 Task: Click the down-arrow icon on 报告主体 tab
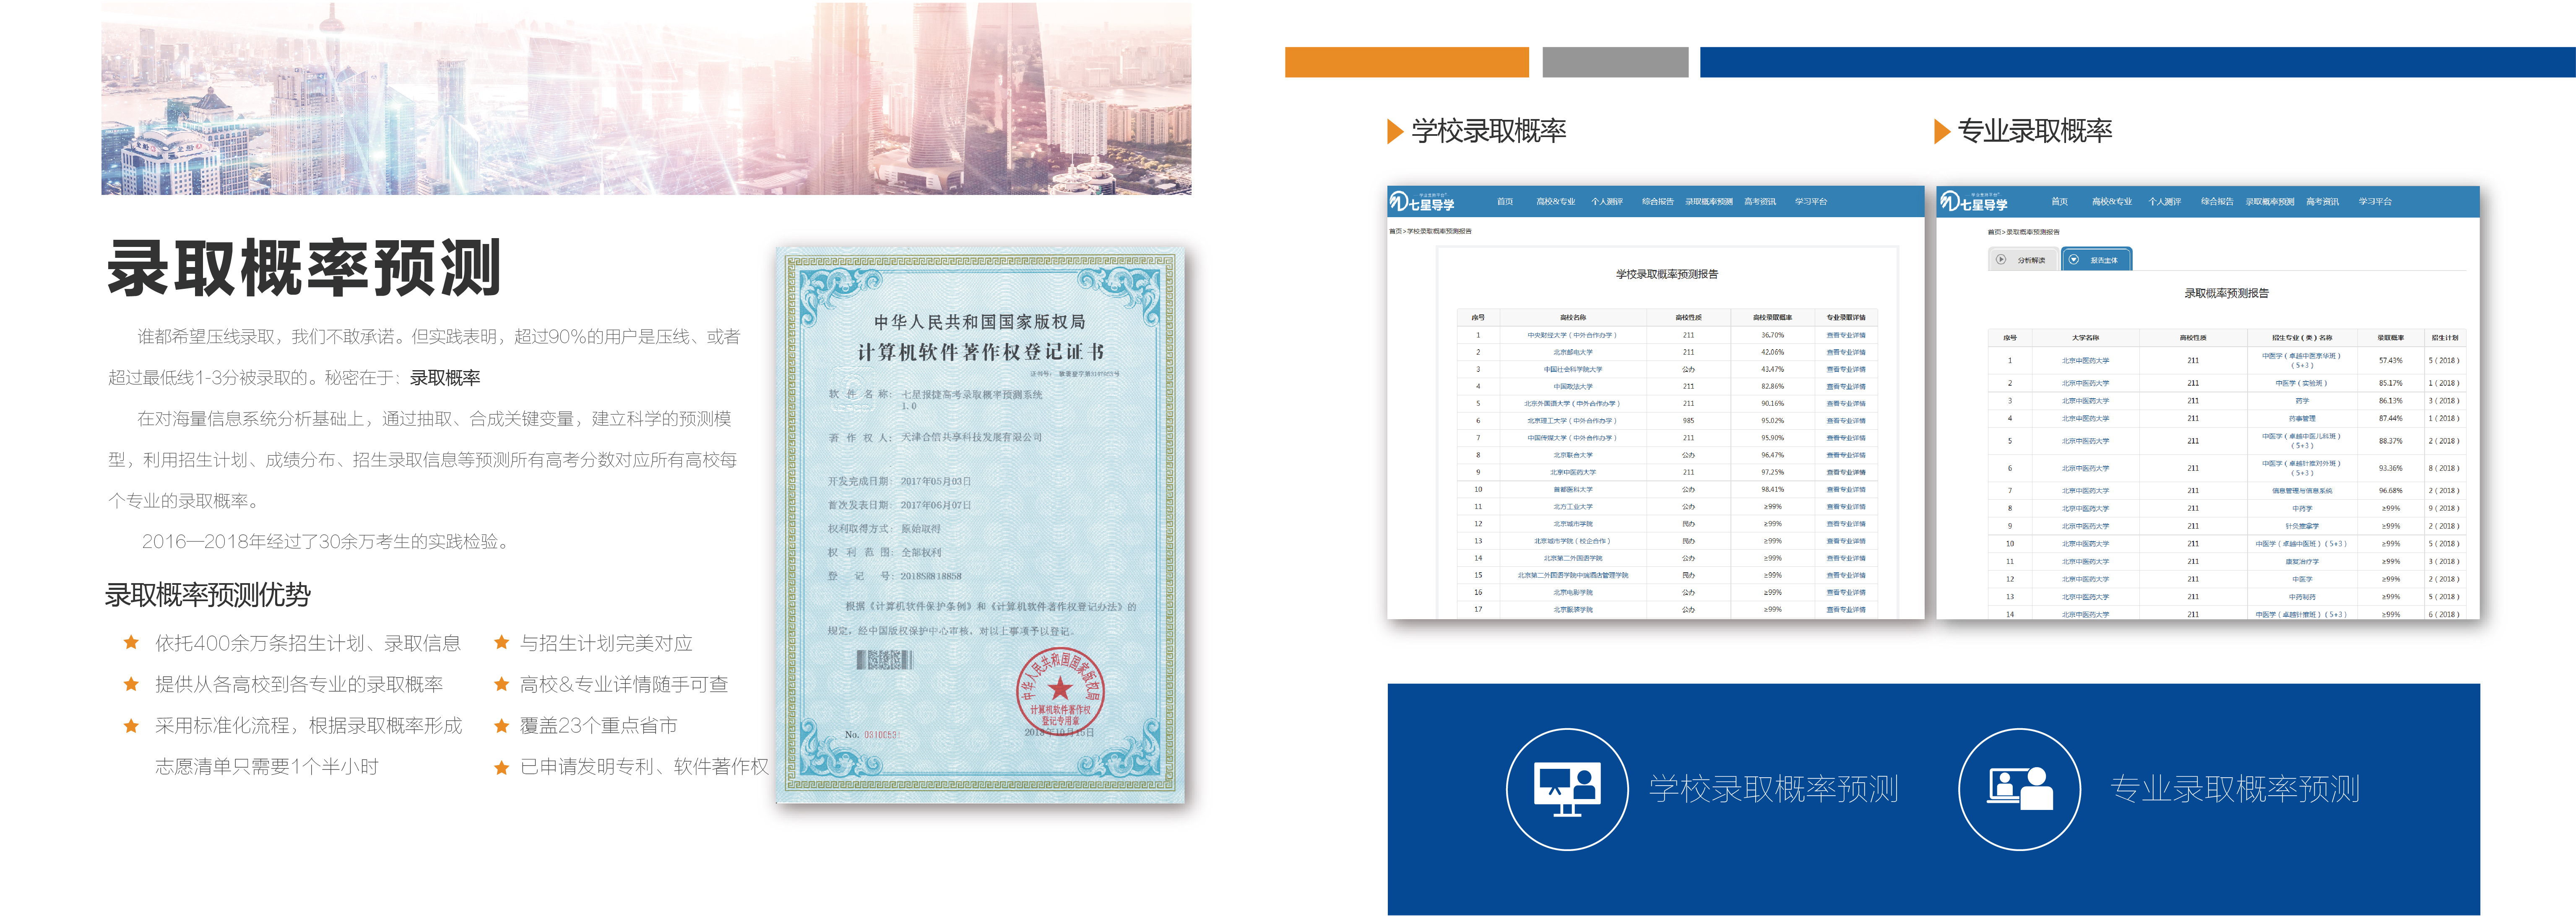(x=2074, y=259)
